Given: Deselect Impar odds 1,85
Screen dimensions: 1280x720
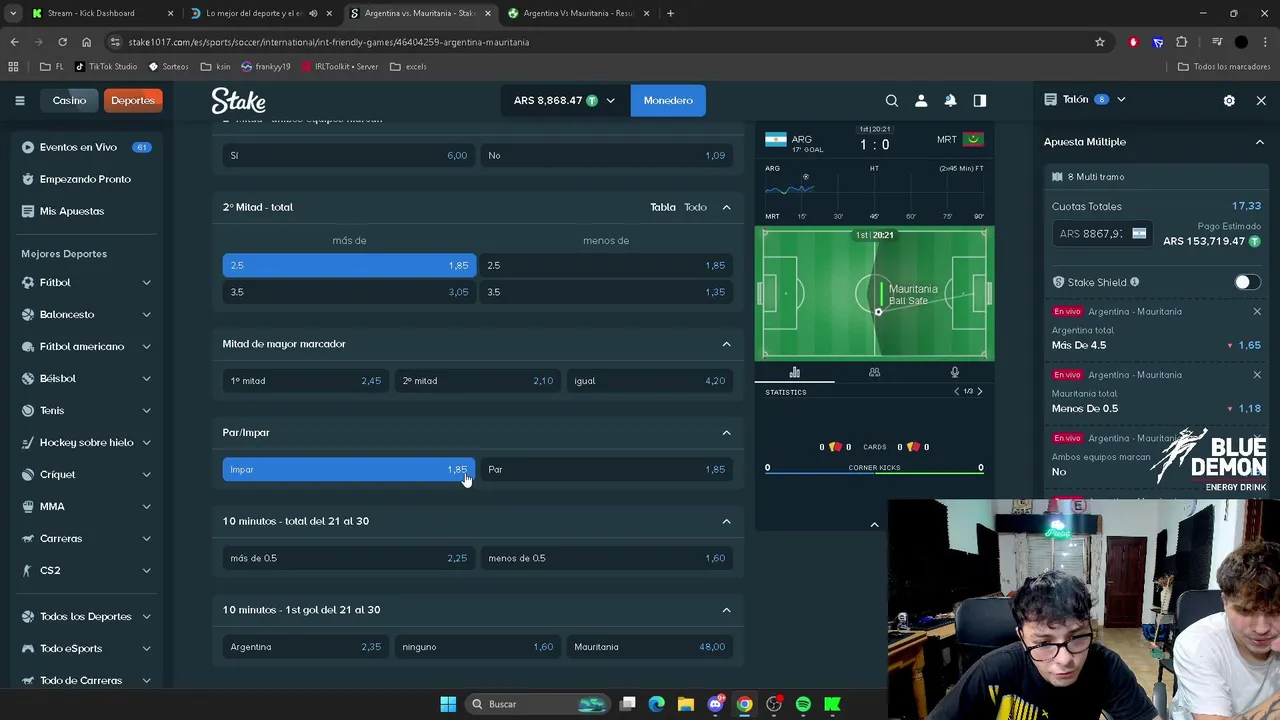Looking at the screenshot, I should pyautogui.click(x=349, y=469).
